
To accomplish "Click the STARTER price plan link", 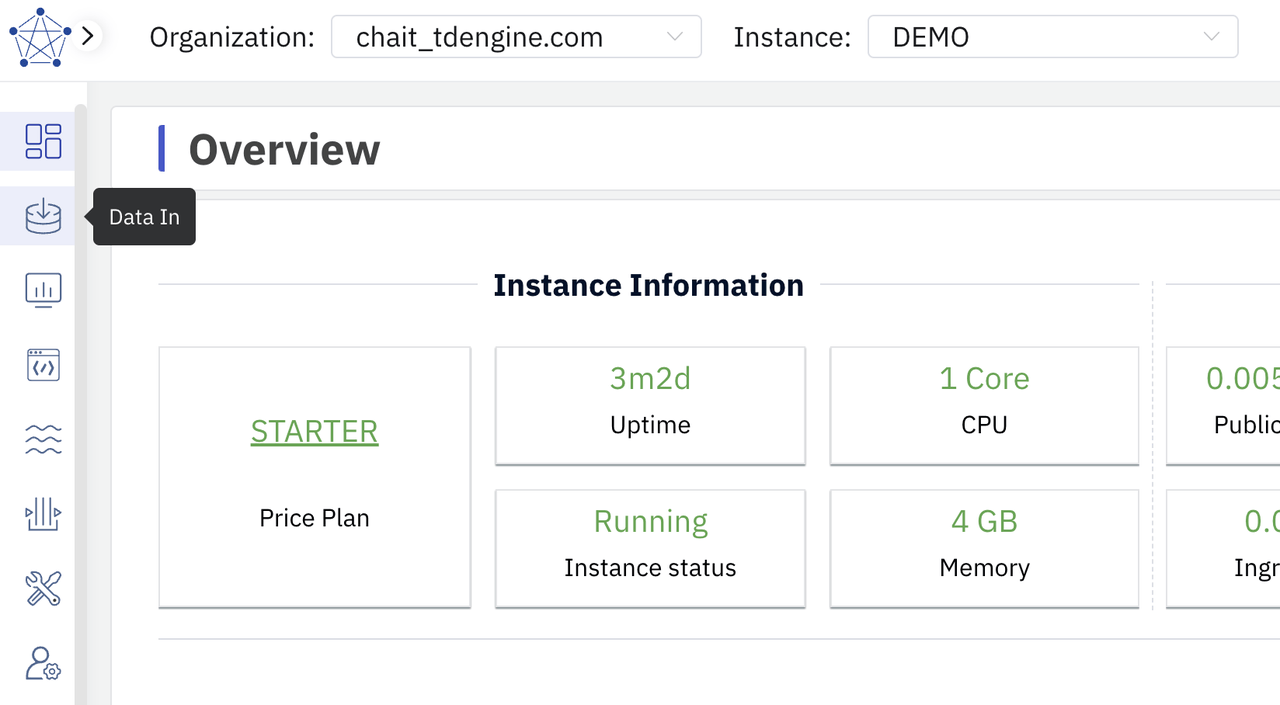I will point(314,431).
